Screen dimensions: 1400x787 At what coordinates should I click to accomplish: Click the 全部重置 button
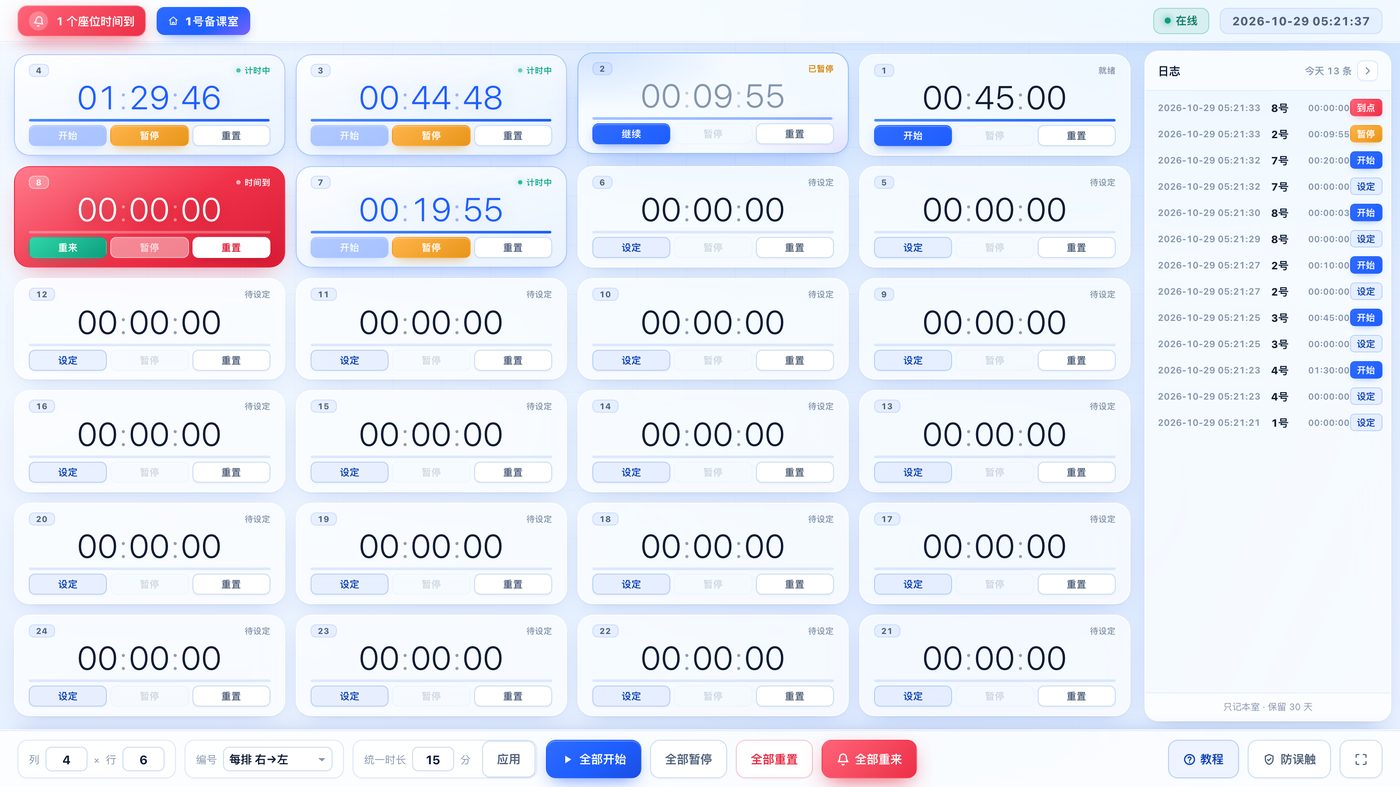[774, 759]
